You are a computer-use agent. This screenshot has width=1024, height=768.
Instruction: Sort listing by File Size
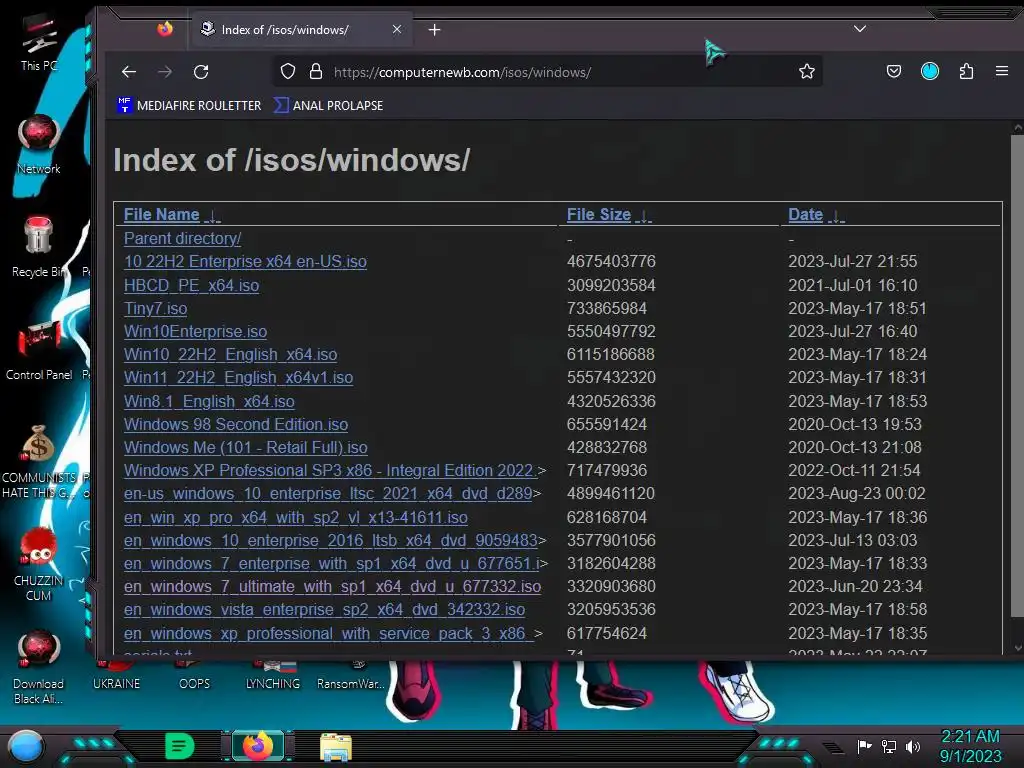coord(599,214)
